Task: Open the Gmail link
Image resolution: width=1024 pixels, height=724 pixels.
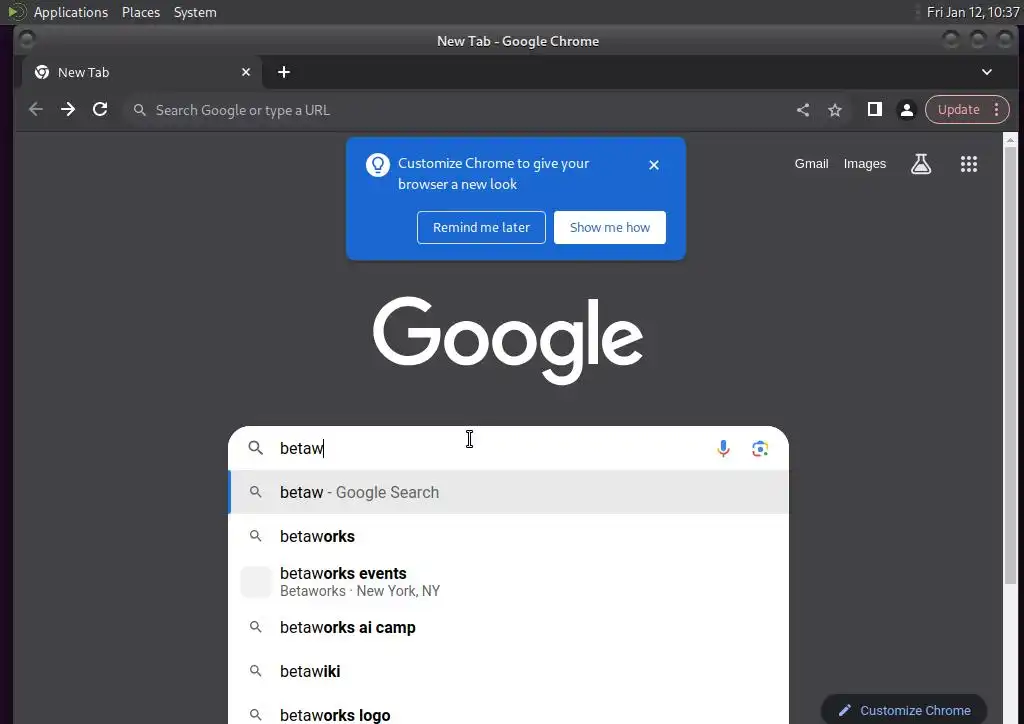Action: click(x=811, y=164)
